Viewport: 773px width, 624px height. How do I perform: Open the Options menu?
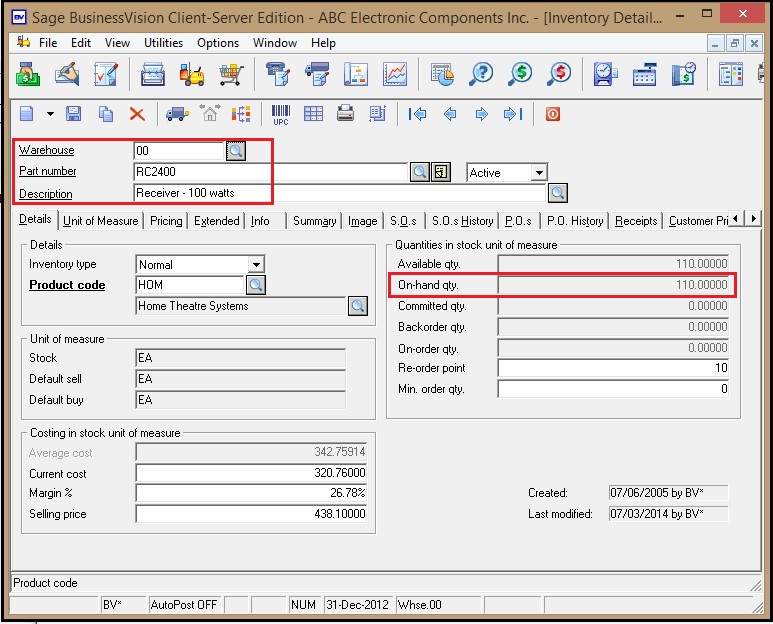click(218, 43)
